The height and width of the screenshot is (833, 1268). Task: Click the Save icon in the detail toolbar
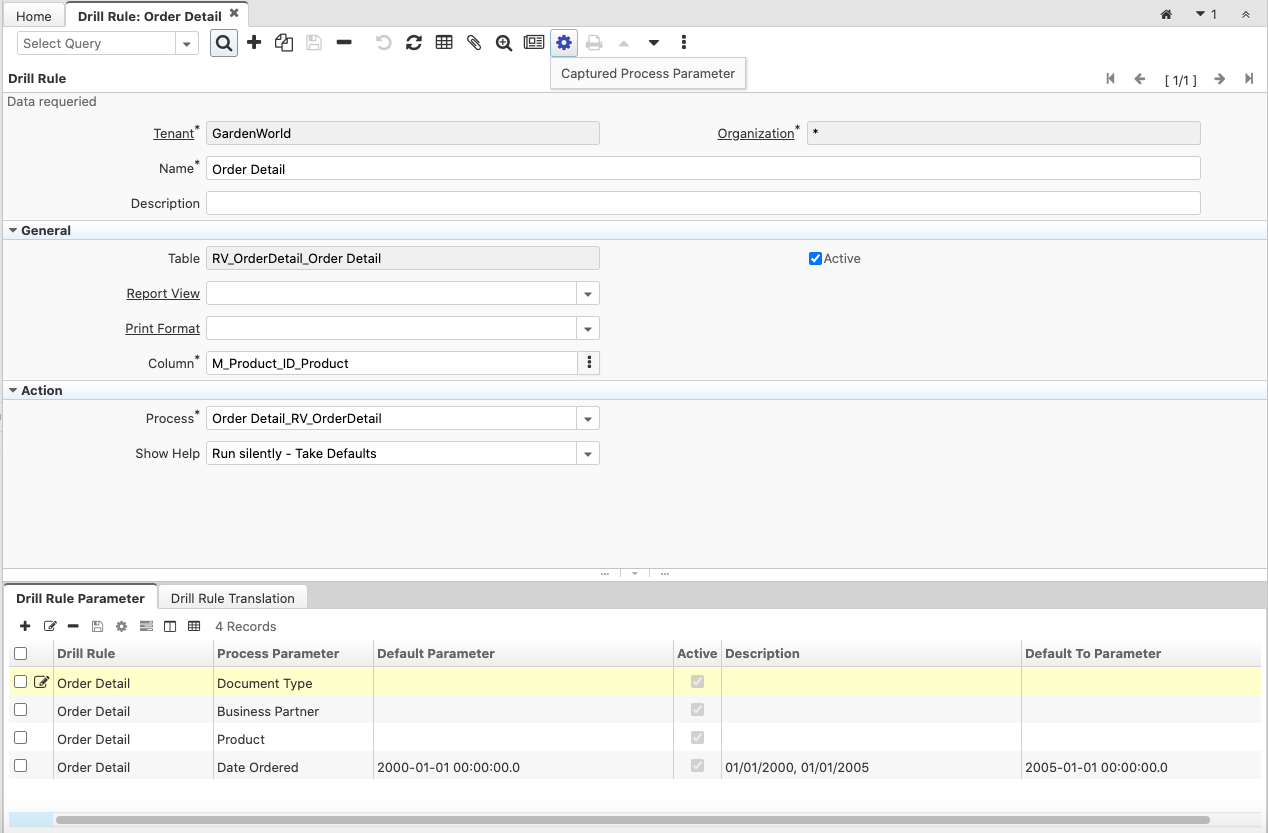97,626
